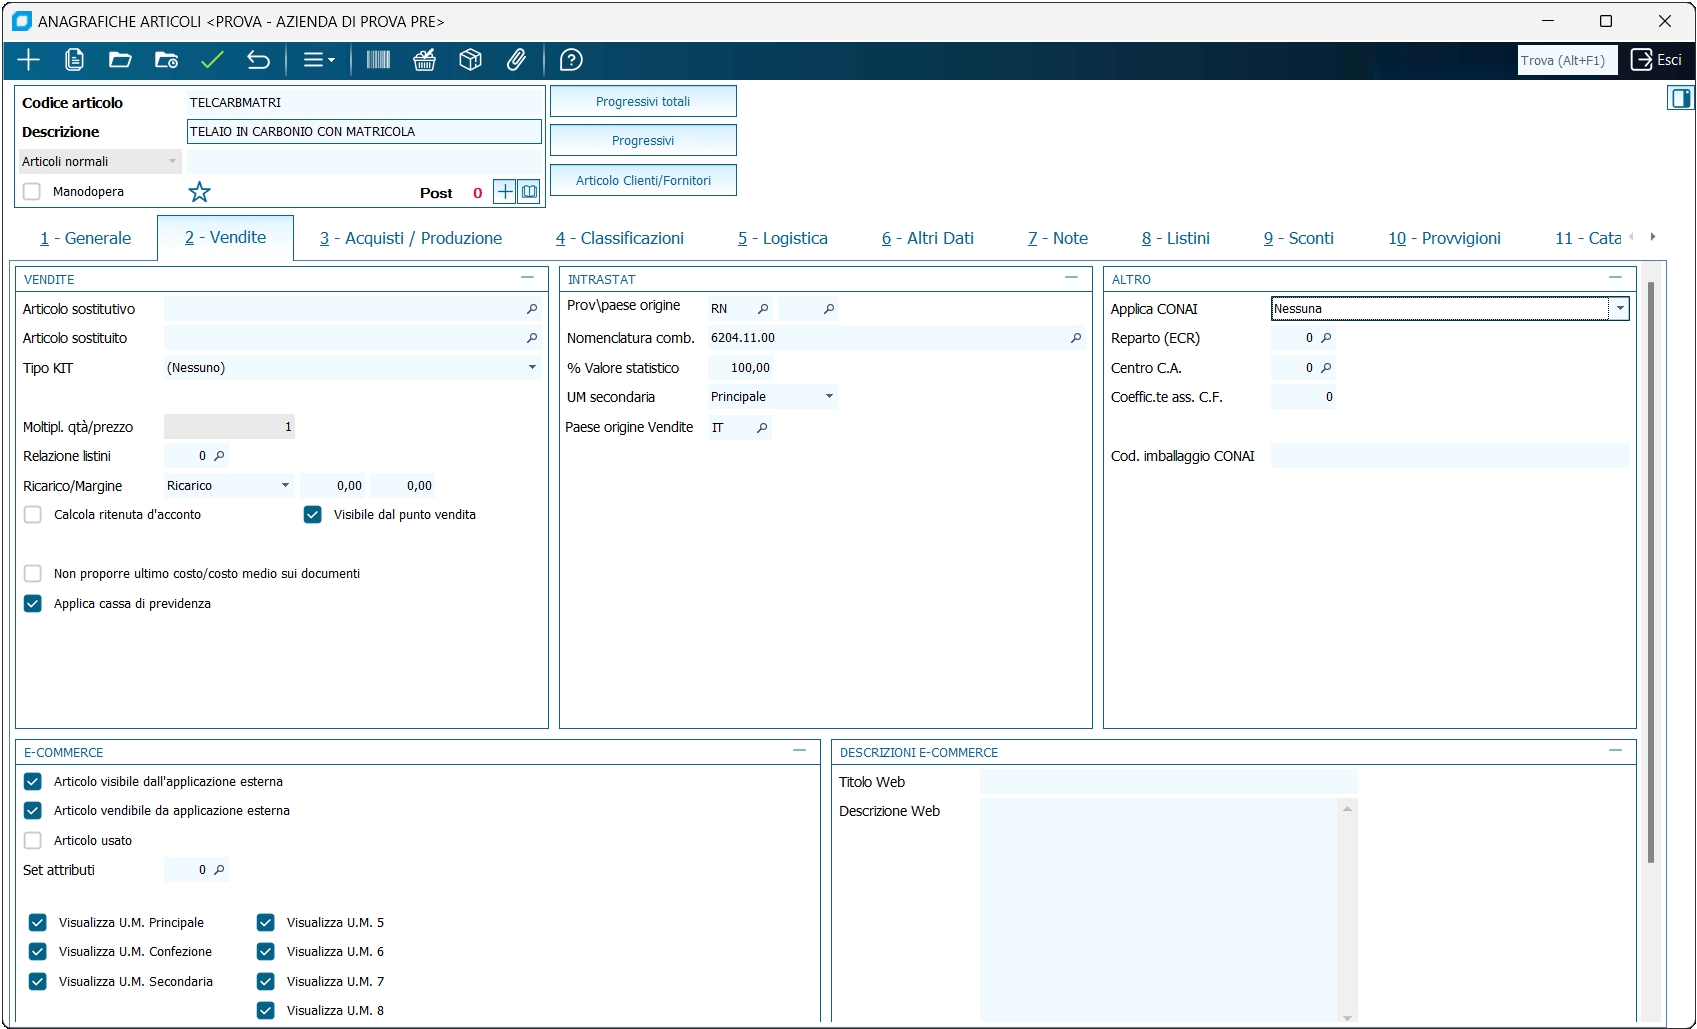1697x1029 pixels.
Task: Enable the Manodopera checkbox
Action: [32, 192]
